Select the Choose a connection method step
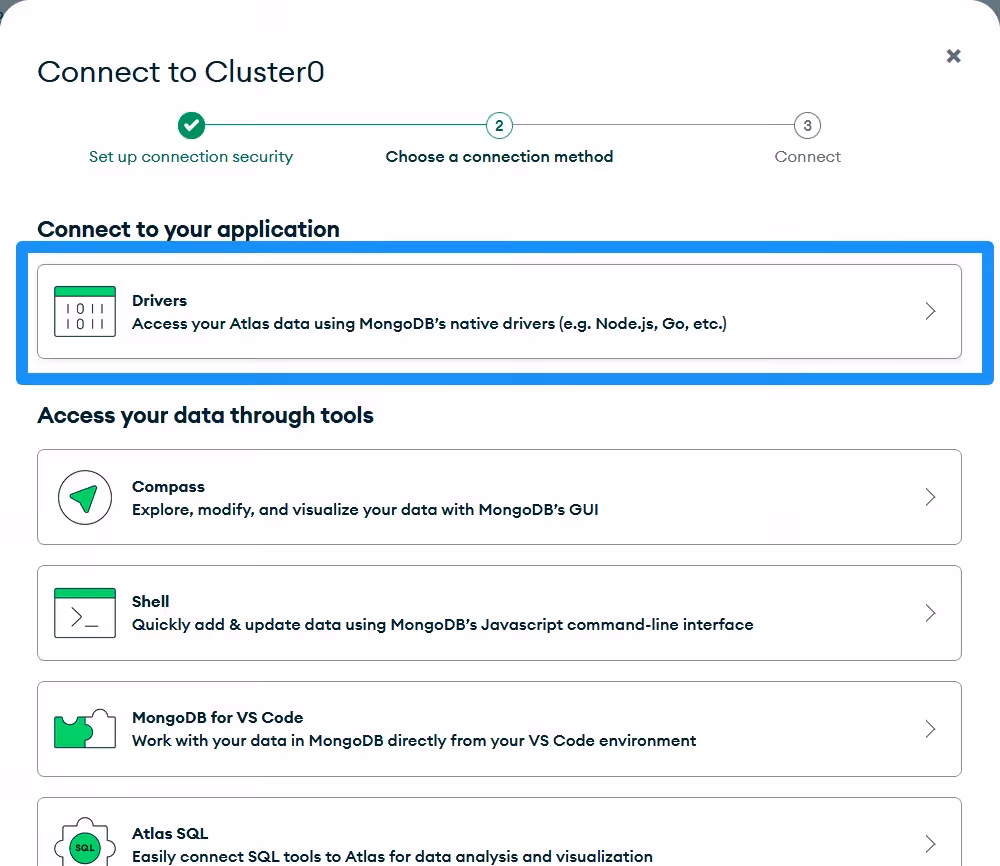This screenshot has height=866, width=1000. point(499,157)
